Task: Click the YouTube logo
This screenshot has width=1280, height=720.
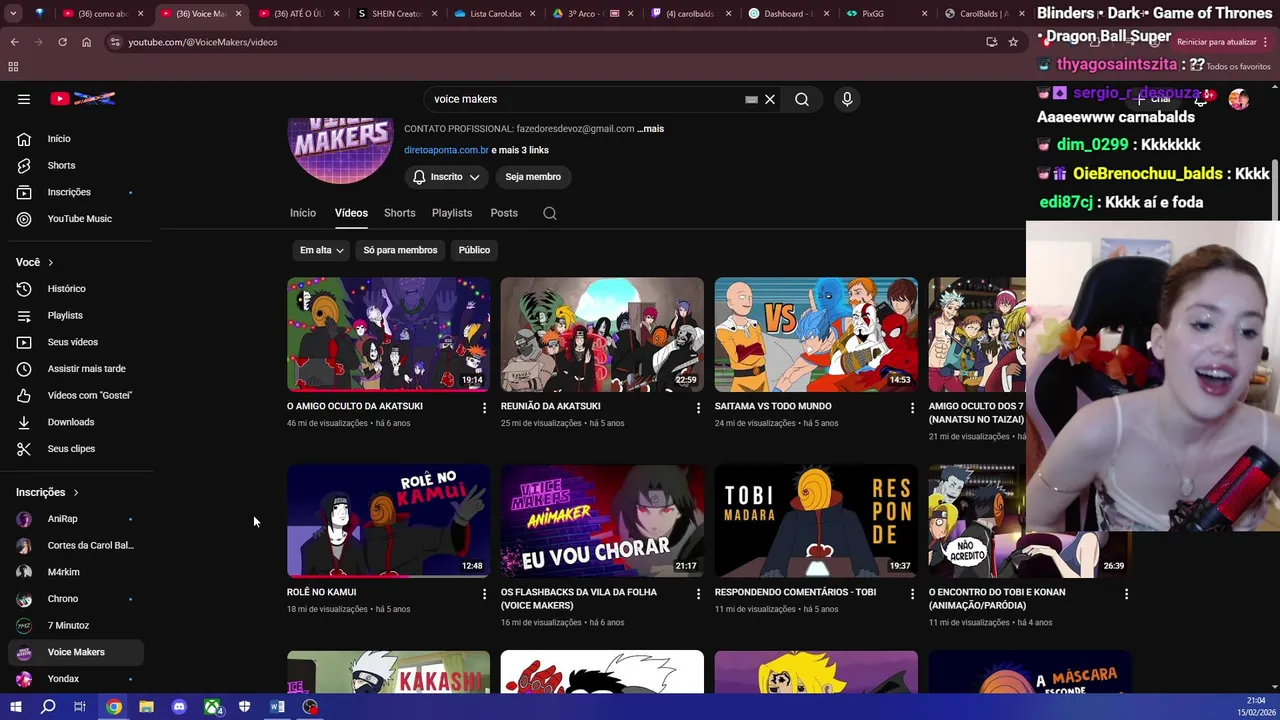Action: [84, 99]
